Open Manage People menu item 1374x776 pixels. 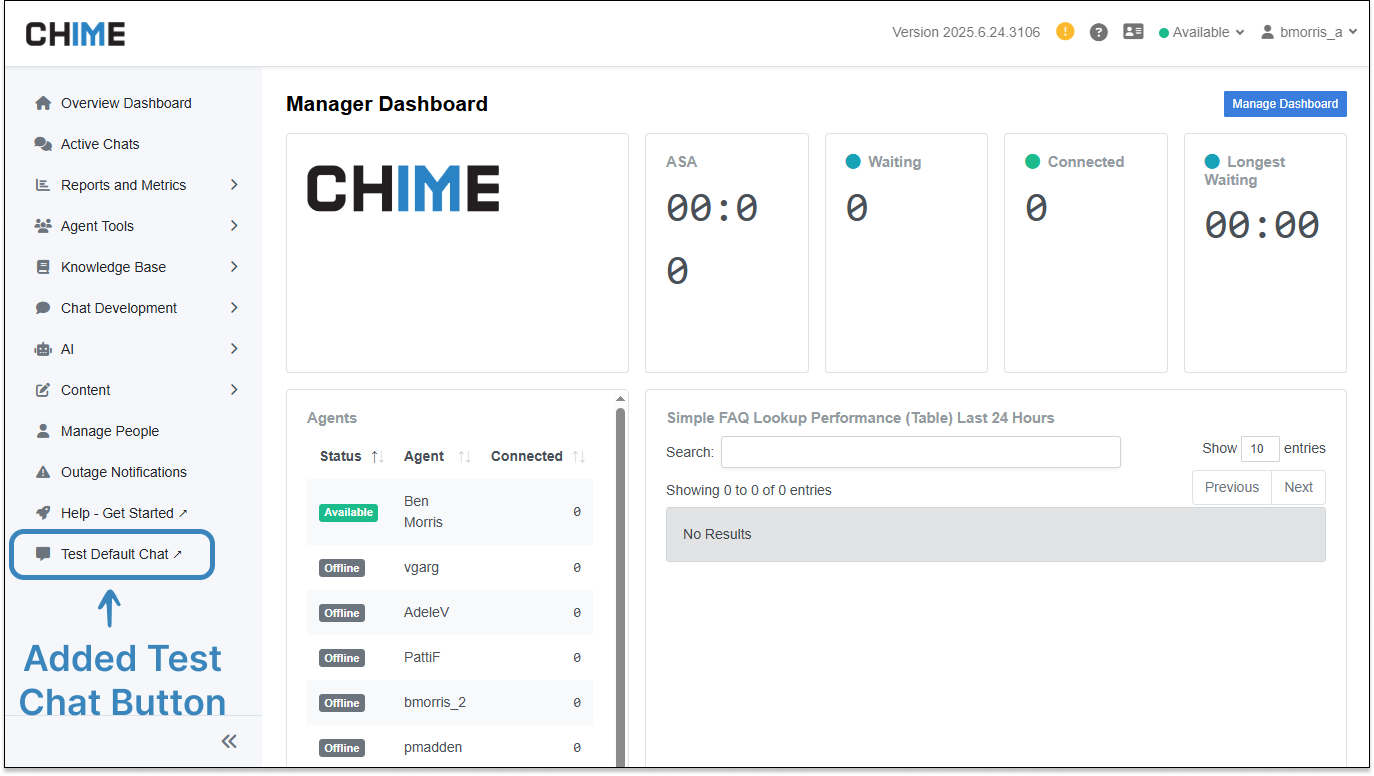pyautogui.click(x=110, y=431)
